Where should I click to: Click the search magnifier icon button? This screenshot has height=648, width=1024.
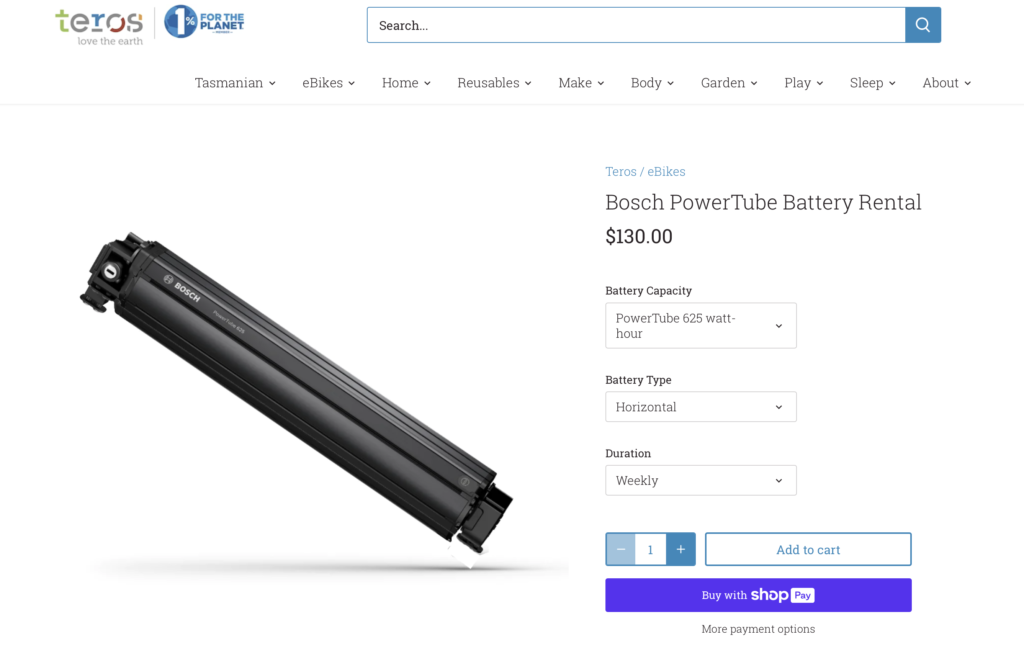pos(923,25)
